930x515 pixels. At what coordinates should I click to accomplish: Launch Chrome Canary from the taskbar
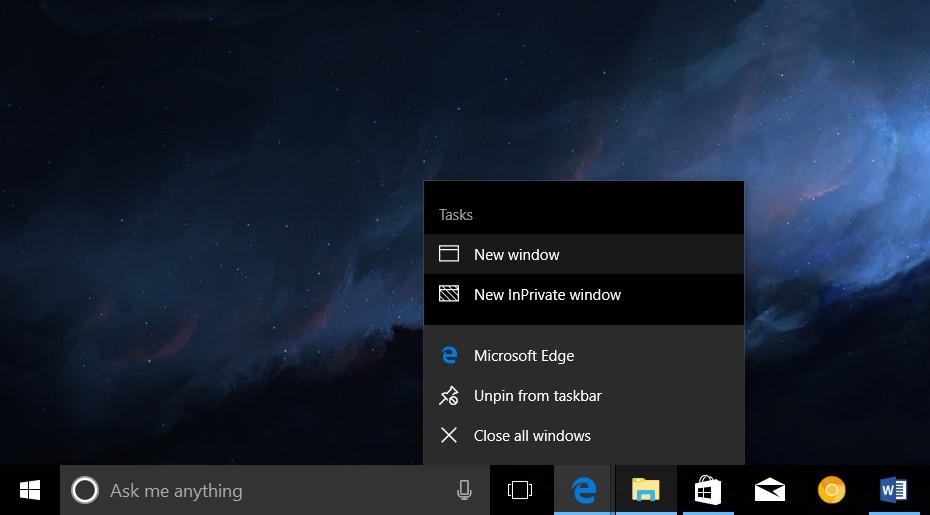pos(831,490)
